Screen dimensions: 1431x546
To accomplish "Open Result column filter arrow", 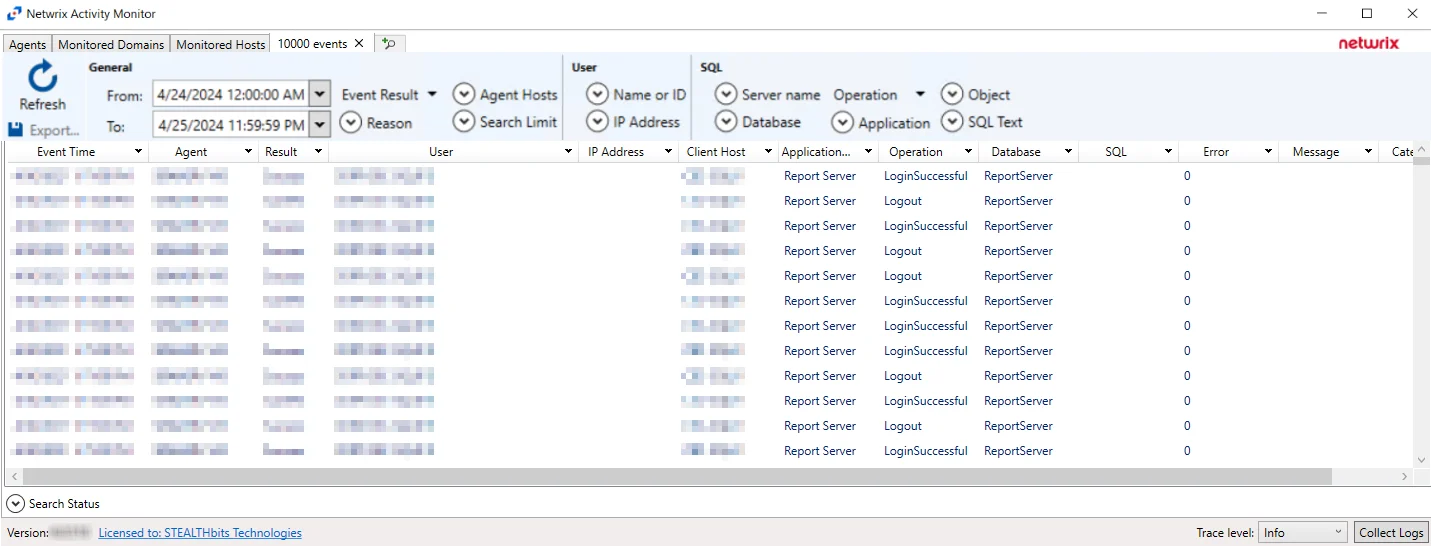I will 318,152.
